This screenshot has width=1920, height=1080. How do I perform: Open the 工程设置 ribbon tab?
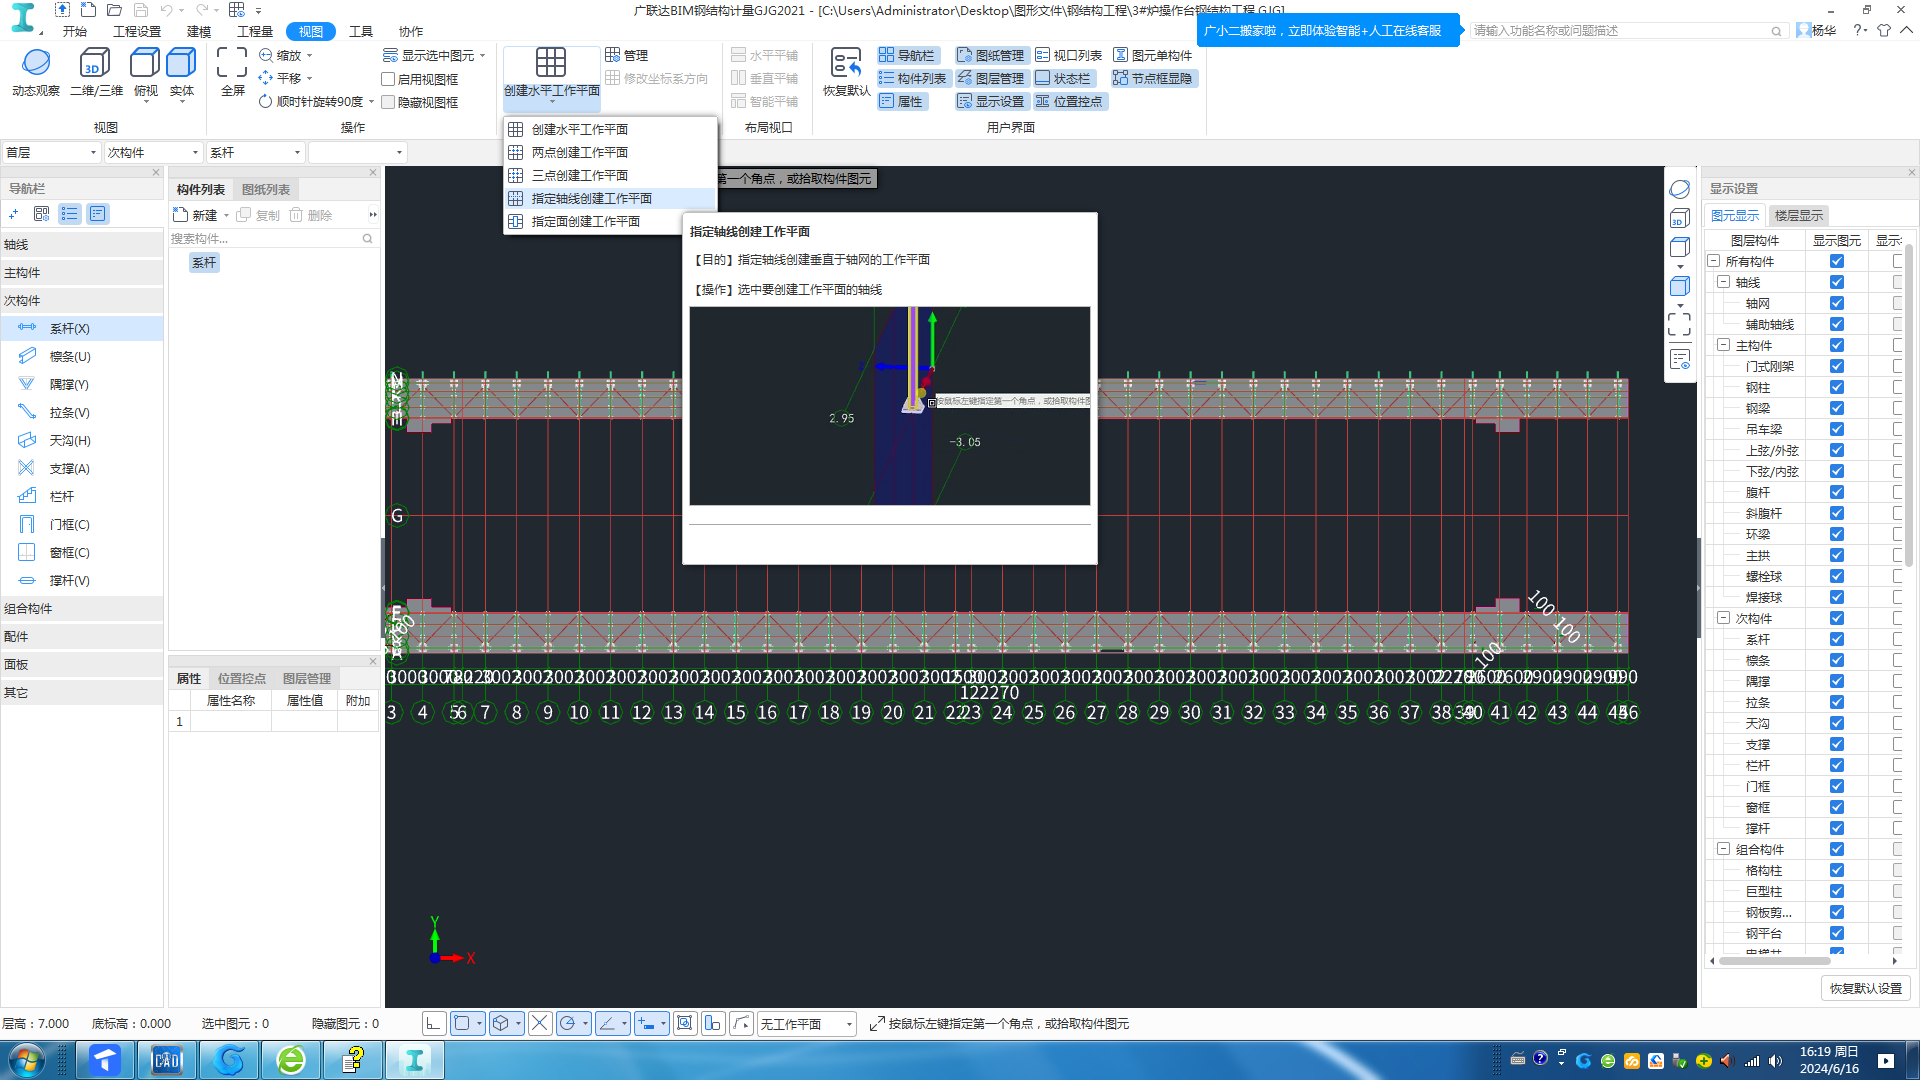click(137, 31)
